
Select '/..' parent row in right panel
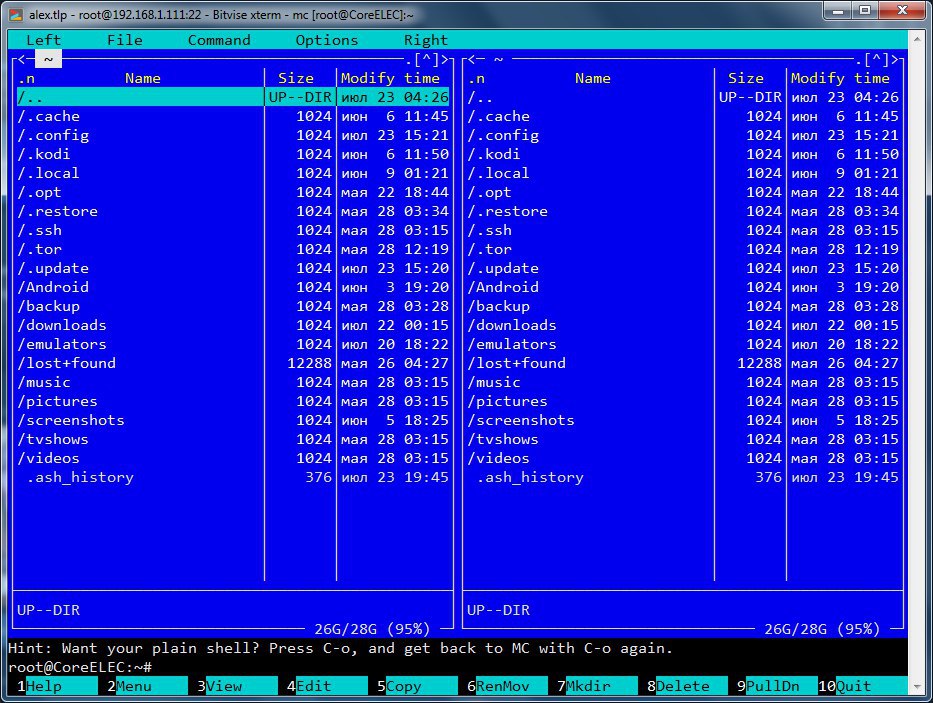tap(683, 97)
